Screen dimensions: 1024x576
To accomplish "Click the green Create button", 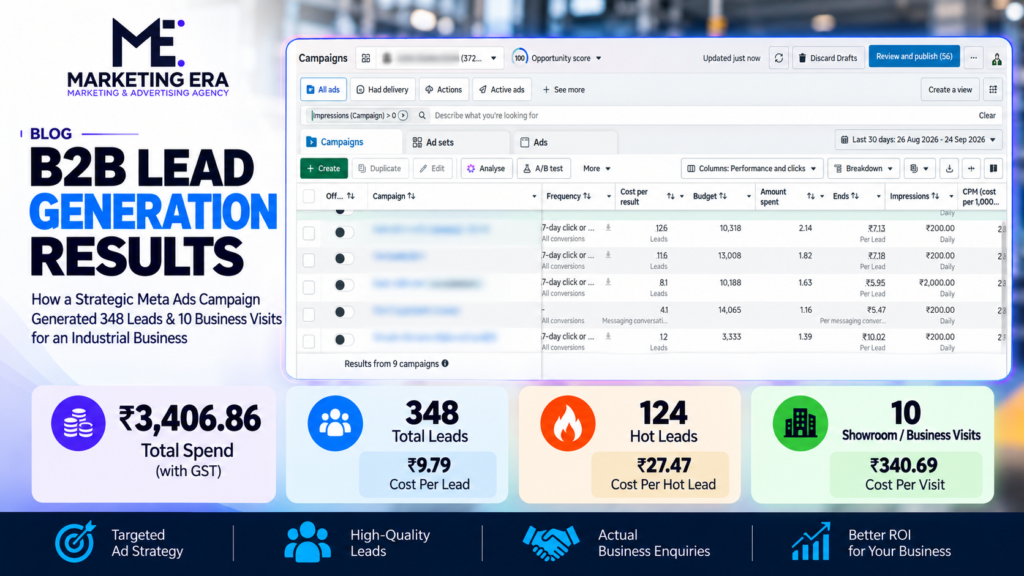I will coord(324,168).
